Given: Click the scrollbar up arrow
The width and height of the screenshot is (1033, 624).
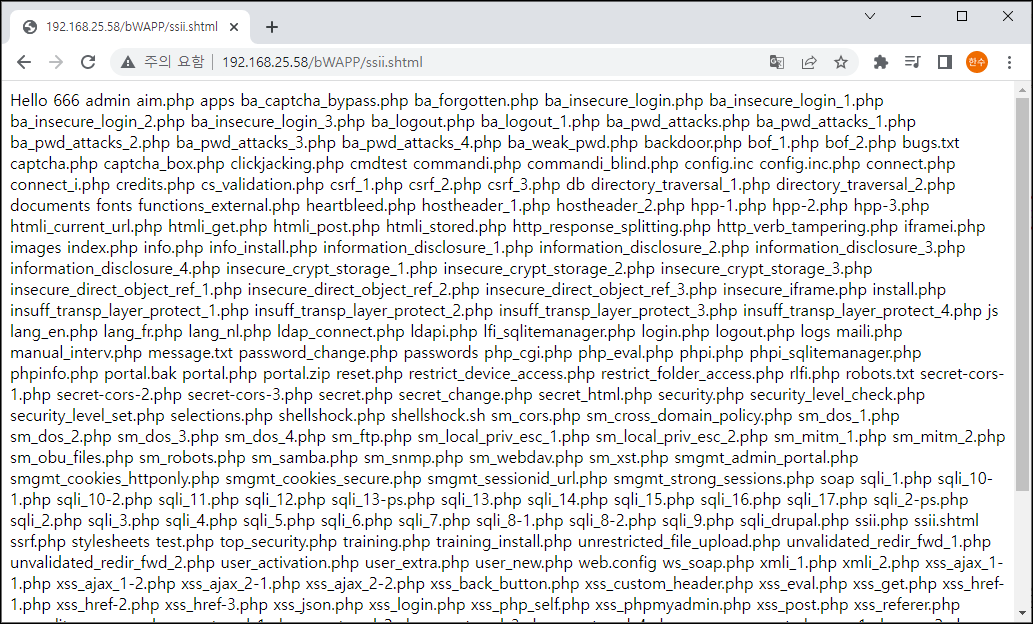Looking at the screenshot, I should click(x=1022, y=90).
